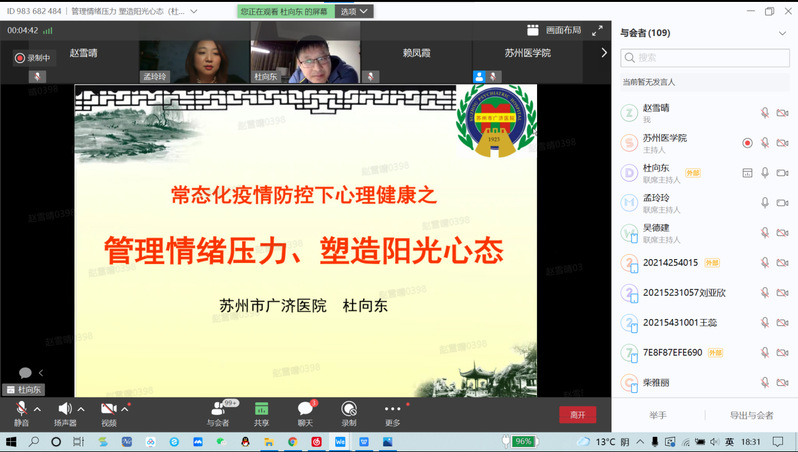Open the participants list from the toolbar
798x452 pixels.
(218, 411)
